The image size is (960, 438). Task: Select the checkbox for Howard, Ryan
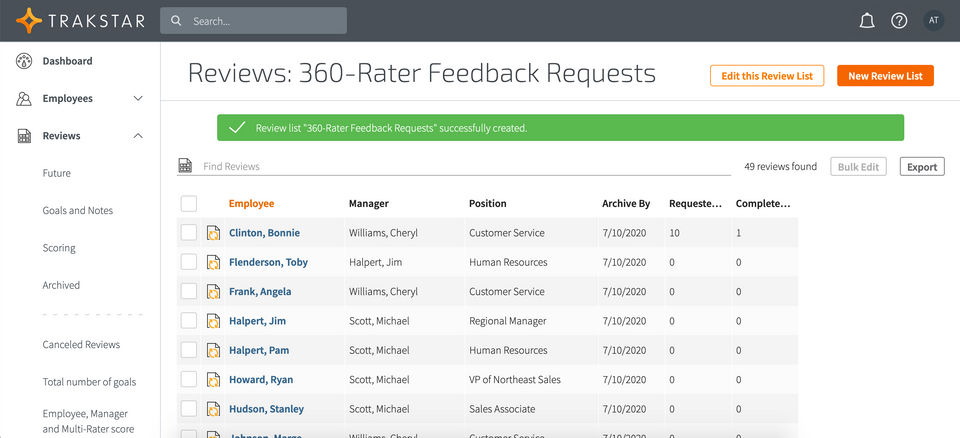click(189, 380)
